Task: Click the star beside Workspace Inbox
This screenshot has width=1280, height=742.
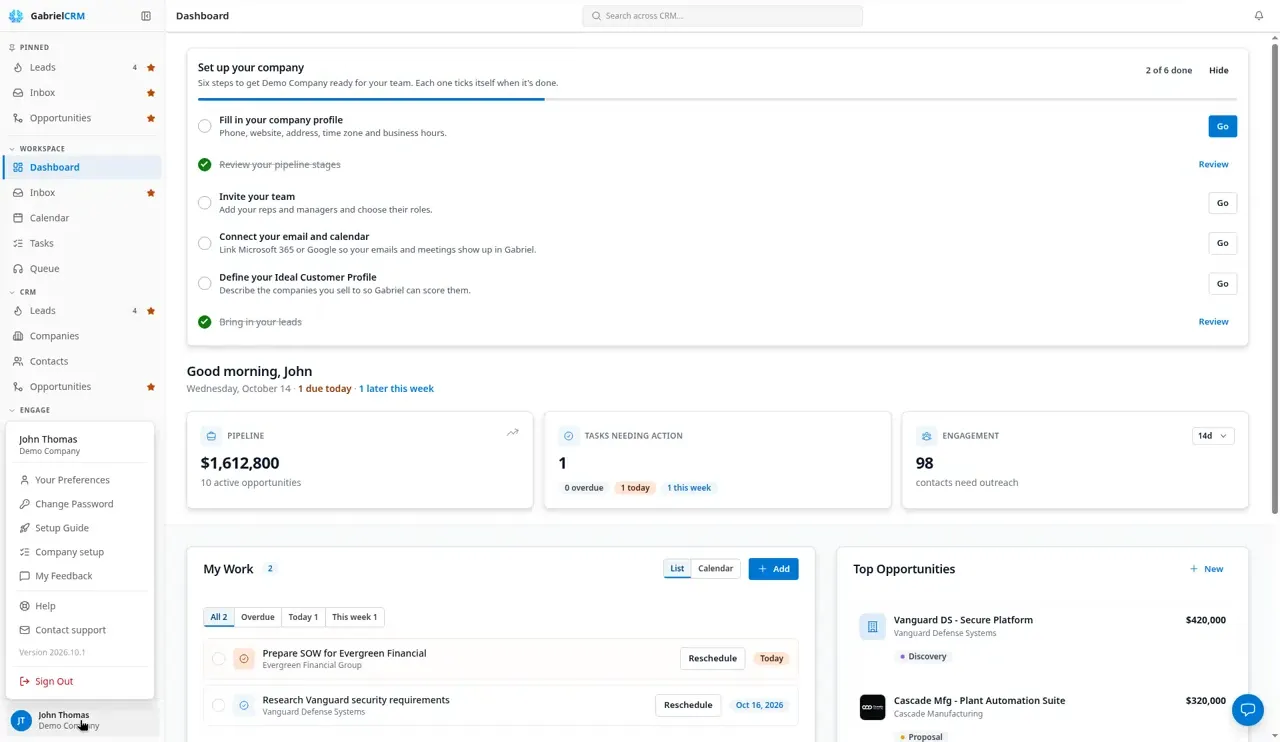Action: point(151,193)
